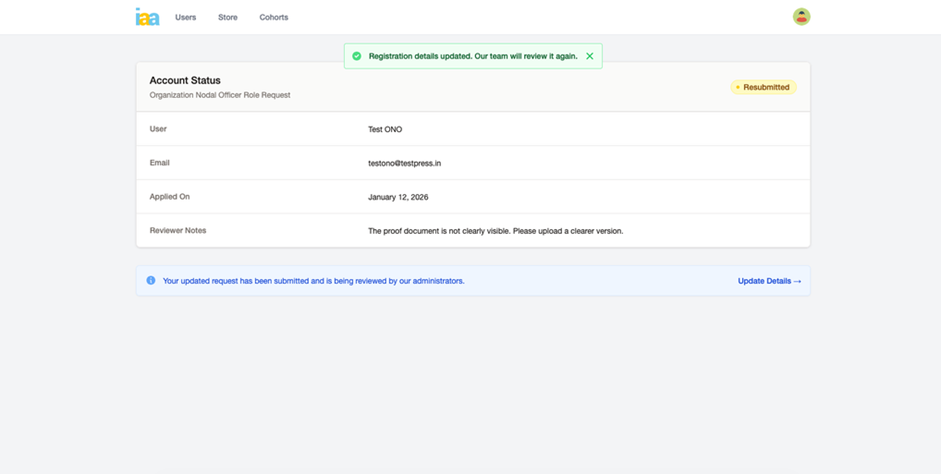Click the green success checkmark icon
The height and width of the screenshot is (474, 941).
click(x=357, y=56)
